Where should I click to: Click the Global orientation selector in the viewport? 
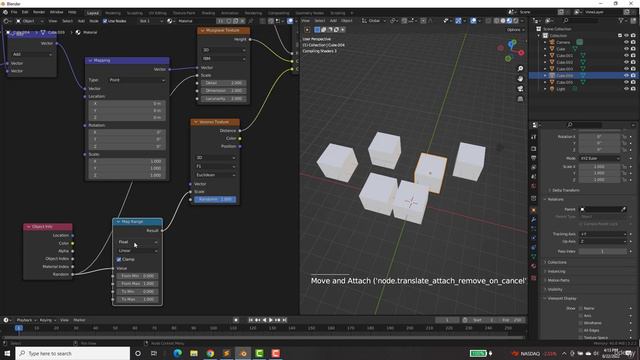point(373,21)
